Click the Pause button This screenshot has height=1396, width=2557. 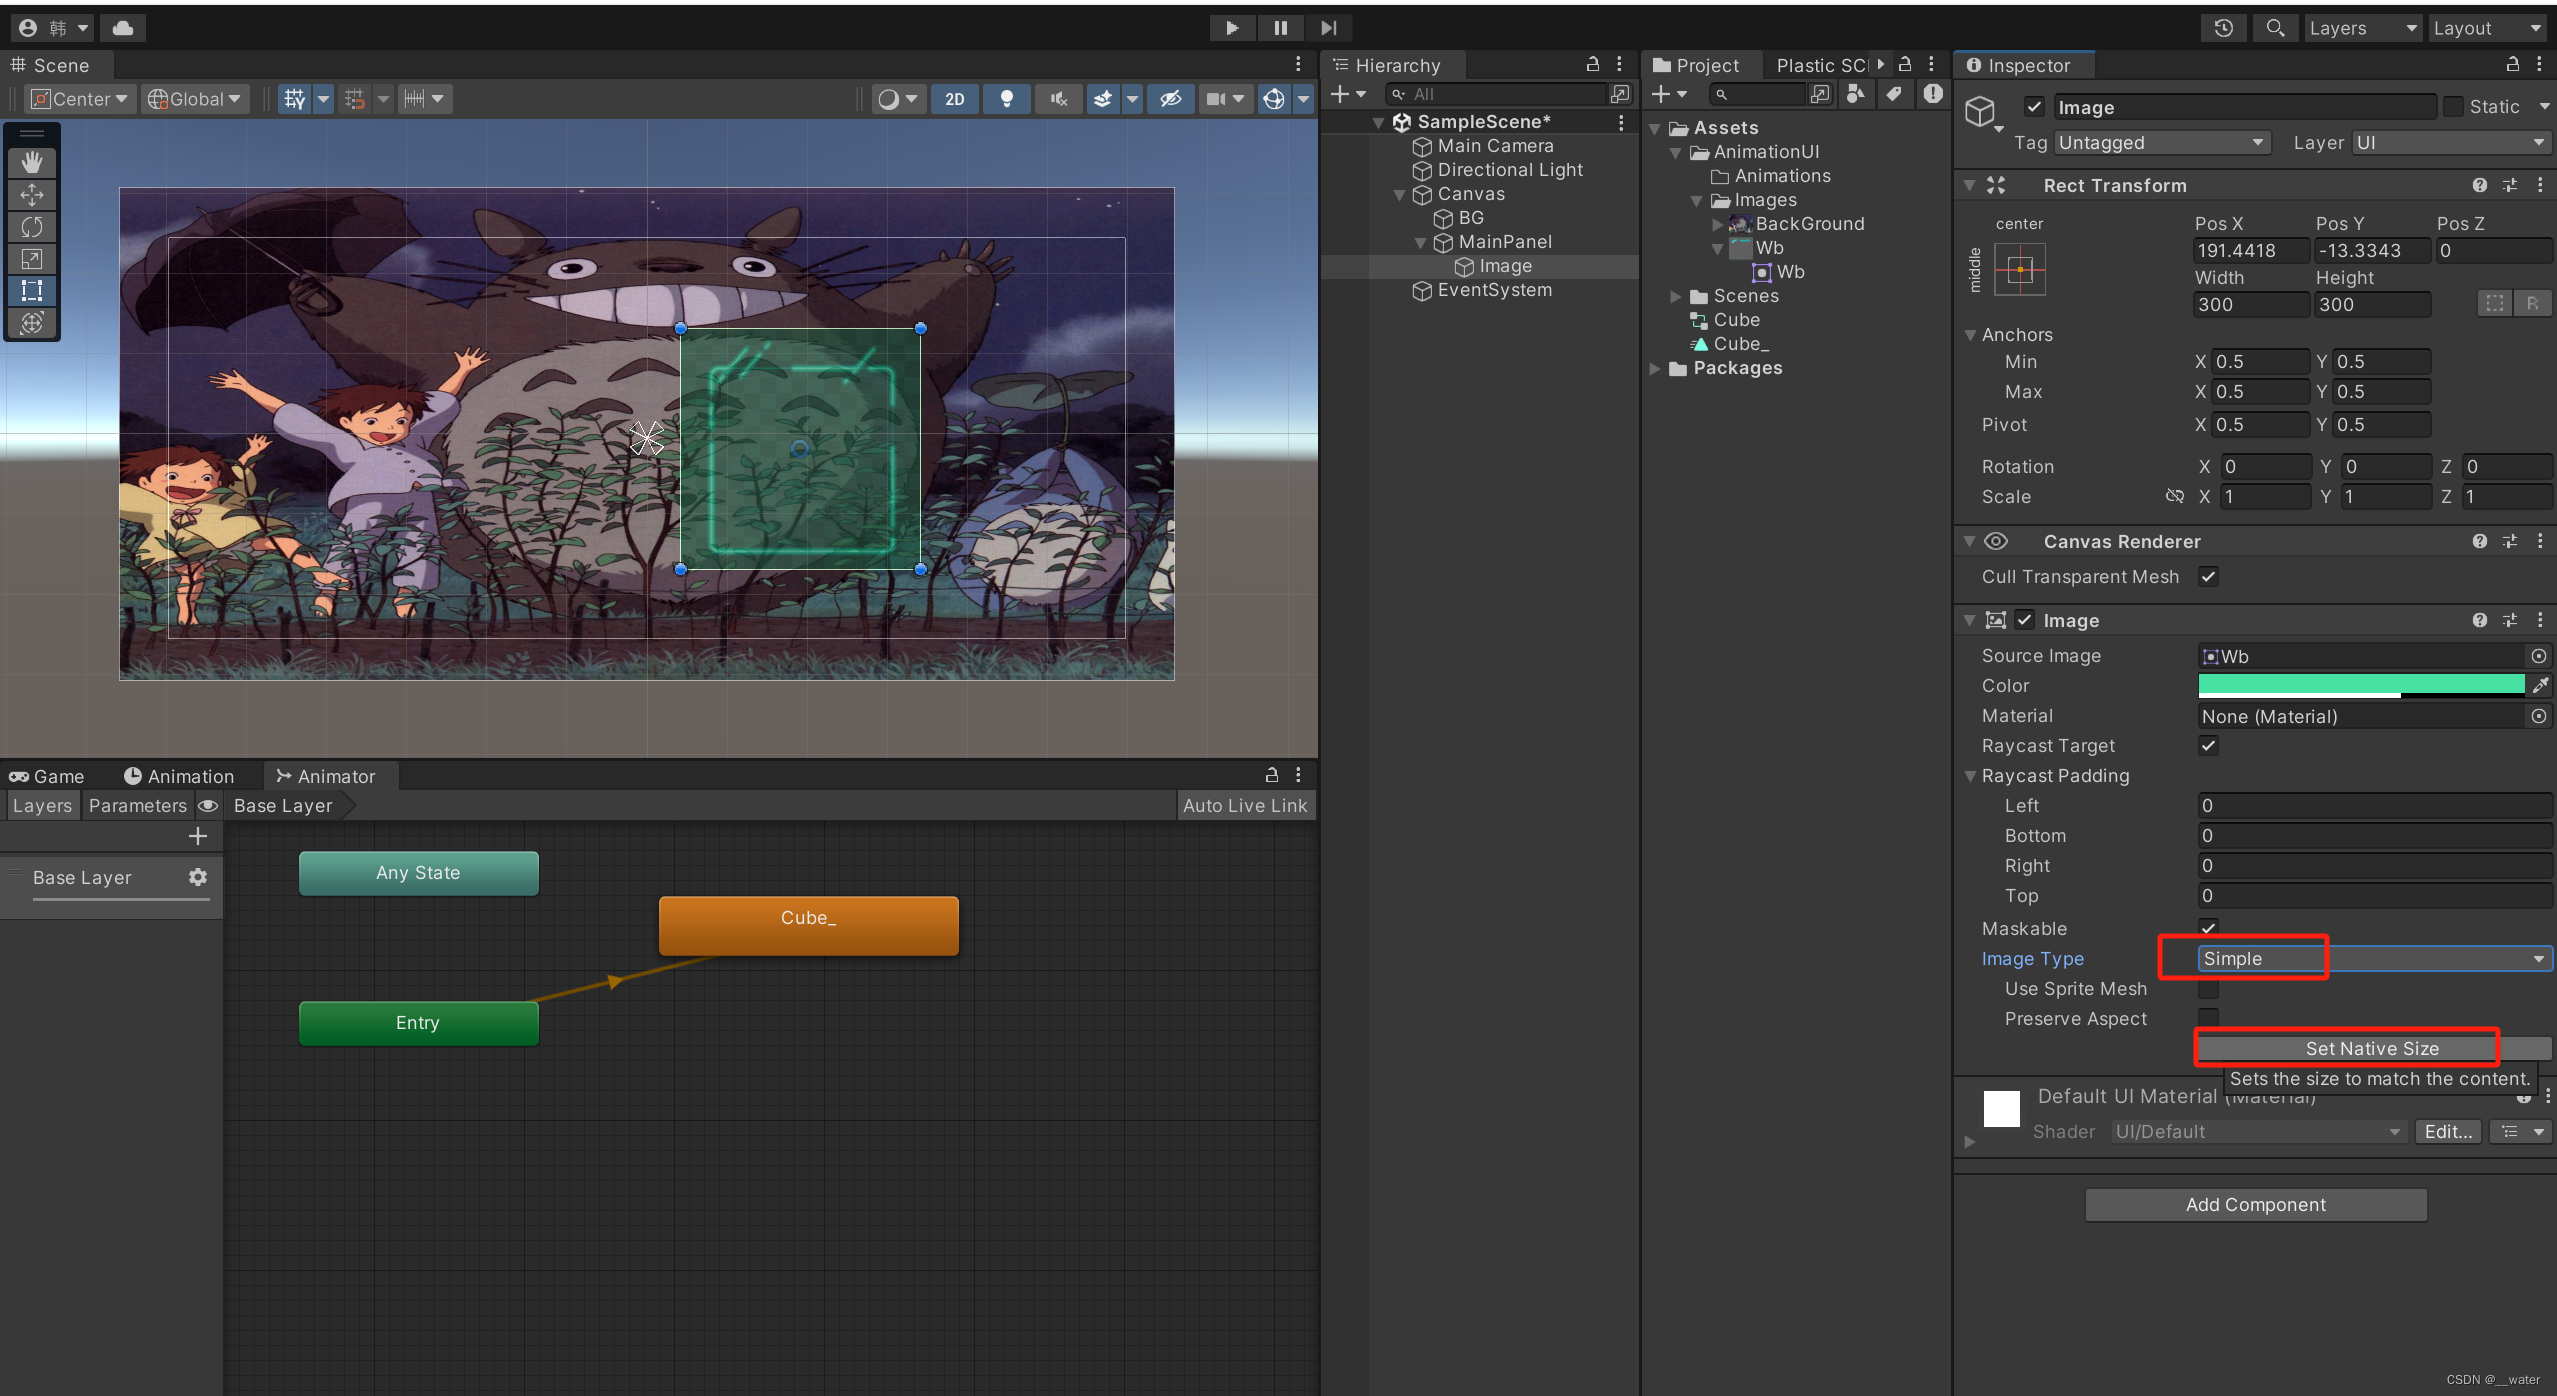(1280, 28)
